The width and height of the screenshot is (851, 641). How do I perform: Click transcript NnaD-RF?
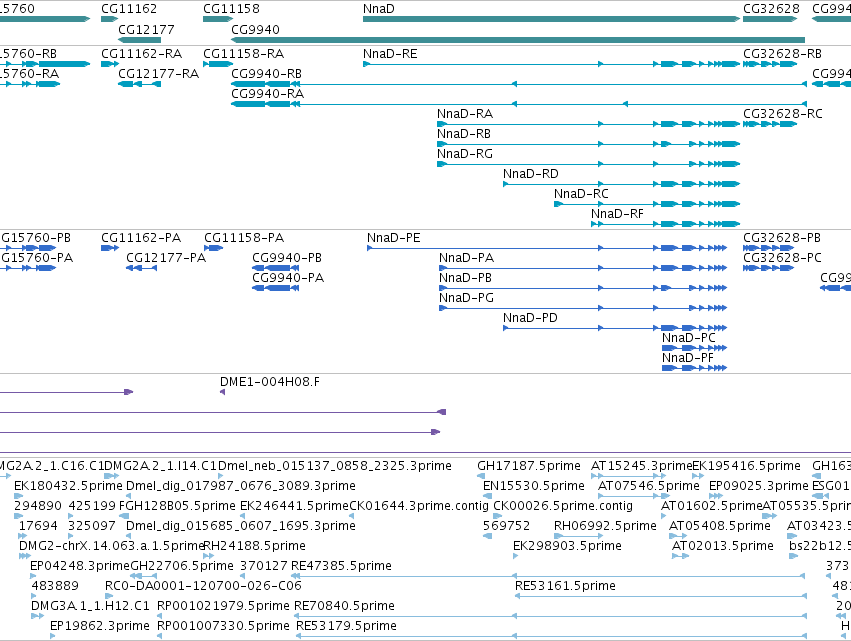[x=665, y=224]
